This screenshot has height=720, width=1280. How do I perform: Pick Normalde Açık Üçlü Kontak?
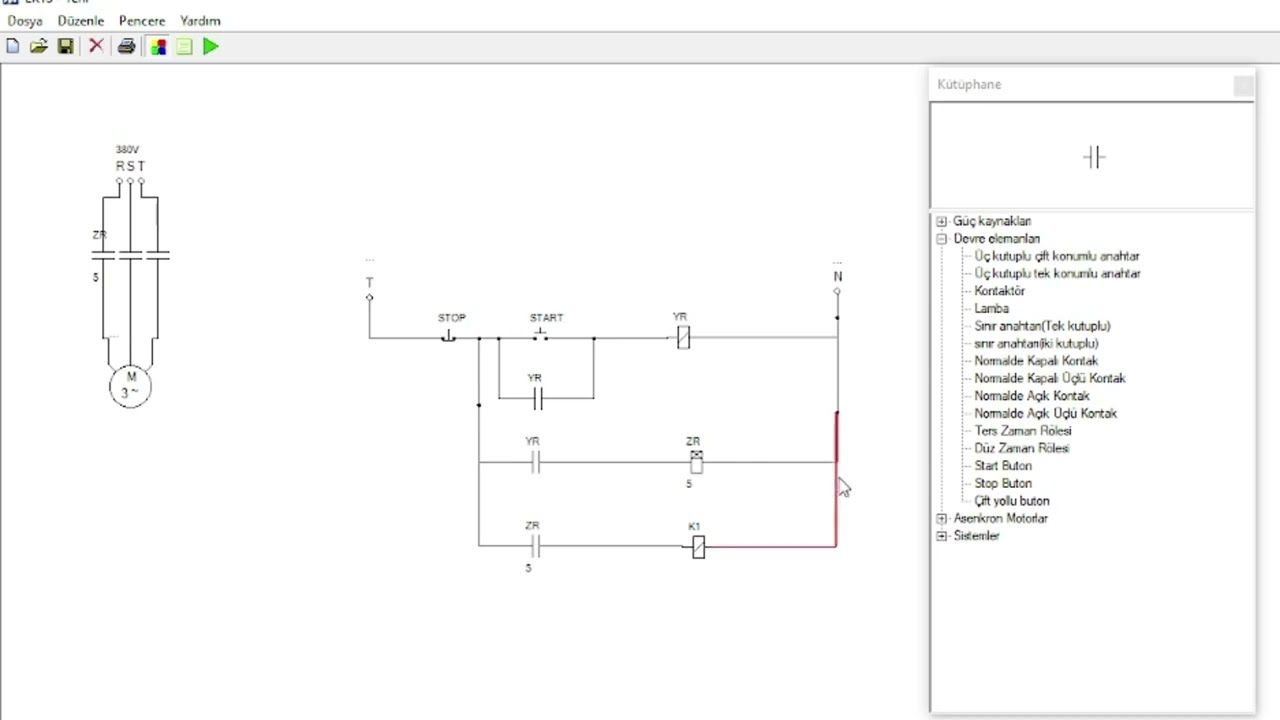coord(1046,413)
